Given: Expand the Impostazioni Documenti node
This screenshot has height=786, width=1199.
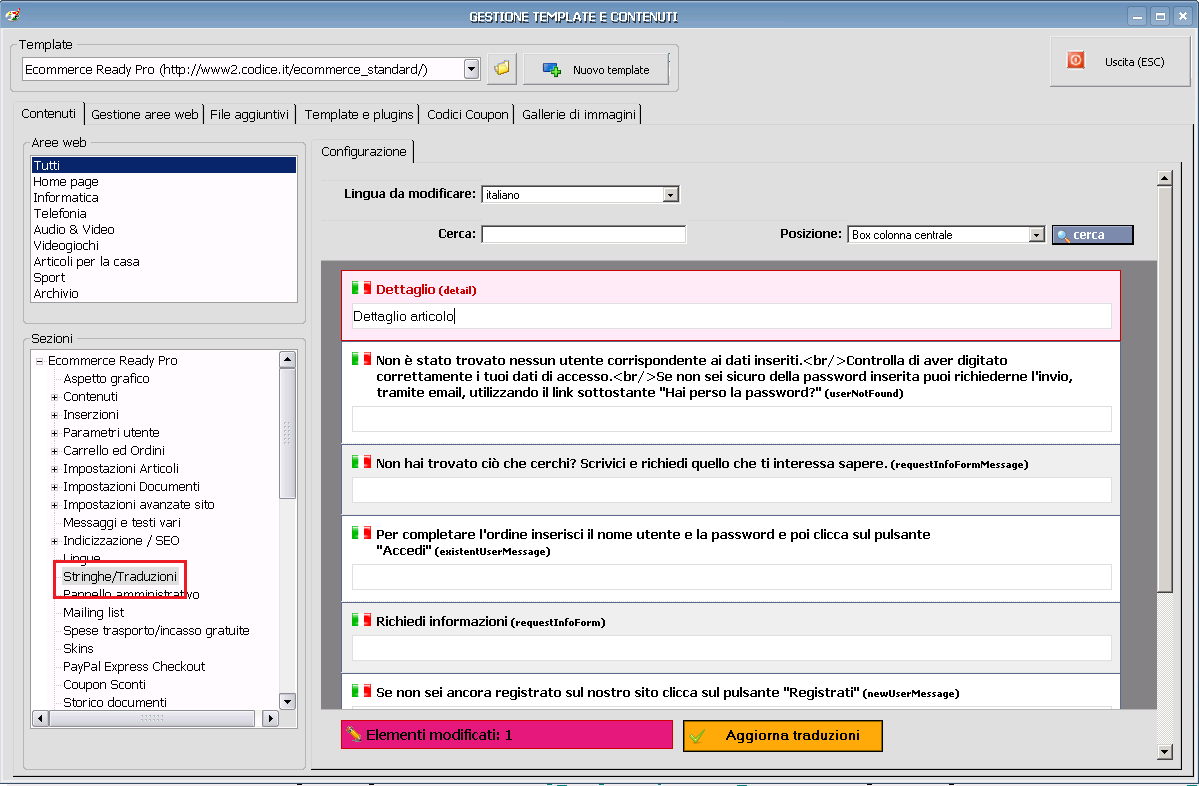Looking at the screenshot, I should coord(54,487).
